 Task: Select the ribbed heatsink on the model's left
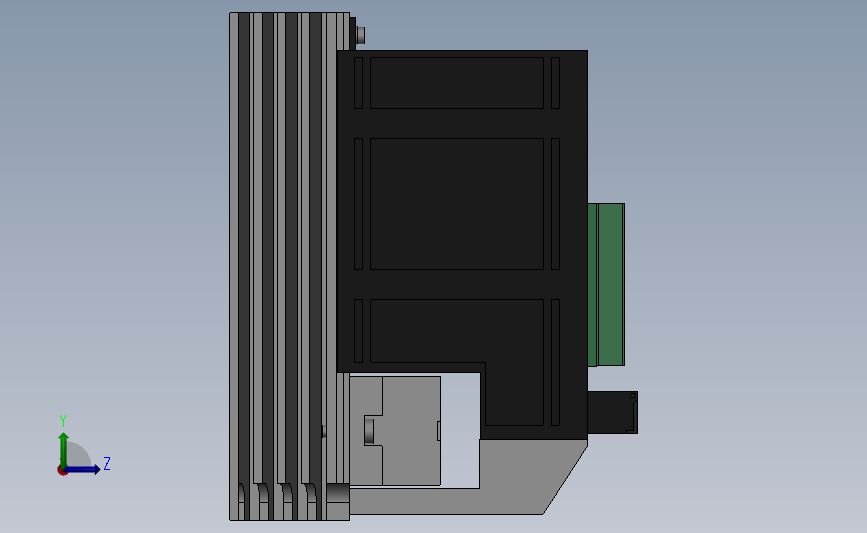pyautogui.click(x=289, y=266)
